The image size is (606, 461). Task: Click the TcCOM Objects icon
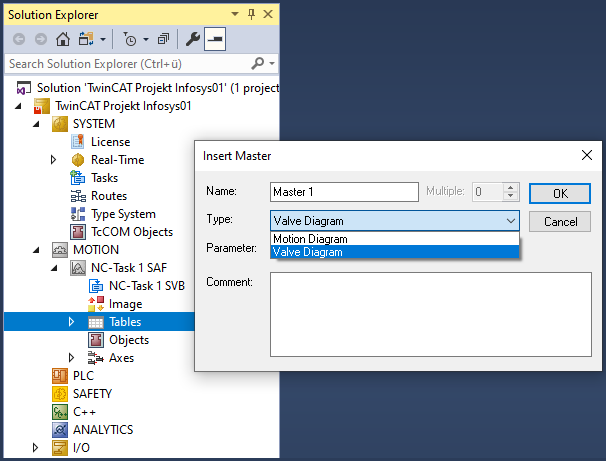(x=78, y=232)
